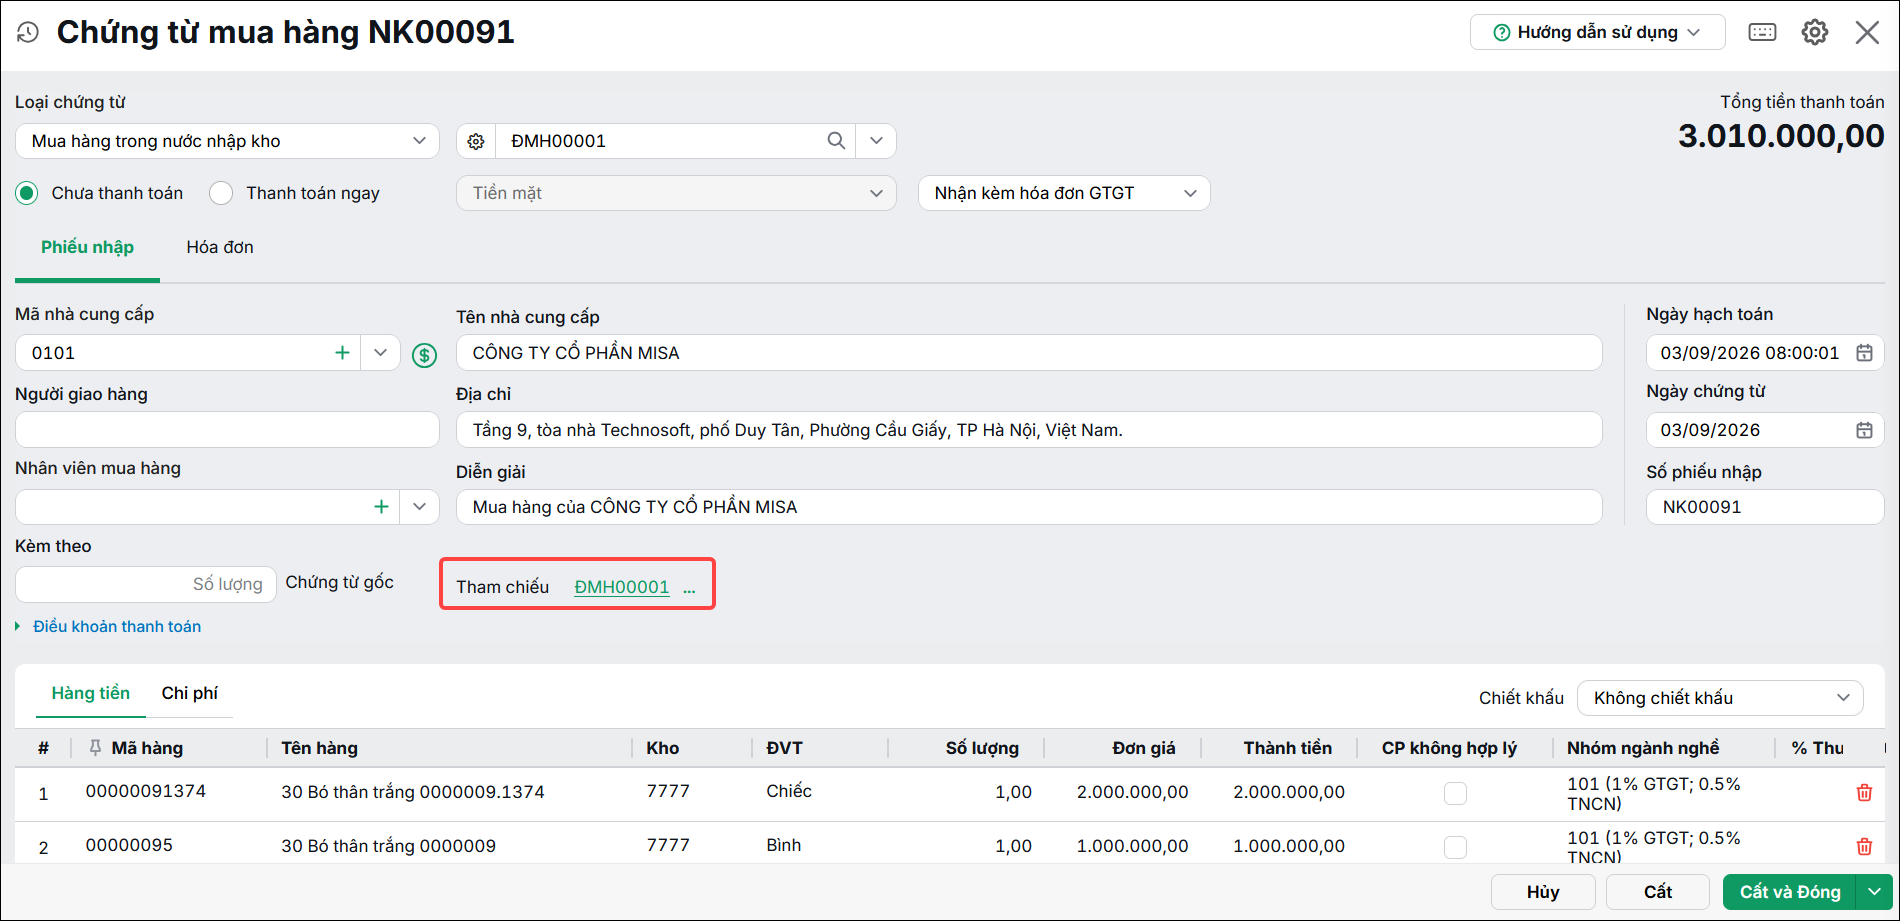Switch to the Chi phí tab
The width and height of the screenshot is (1900, 921).
(189, 693)
